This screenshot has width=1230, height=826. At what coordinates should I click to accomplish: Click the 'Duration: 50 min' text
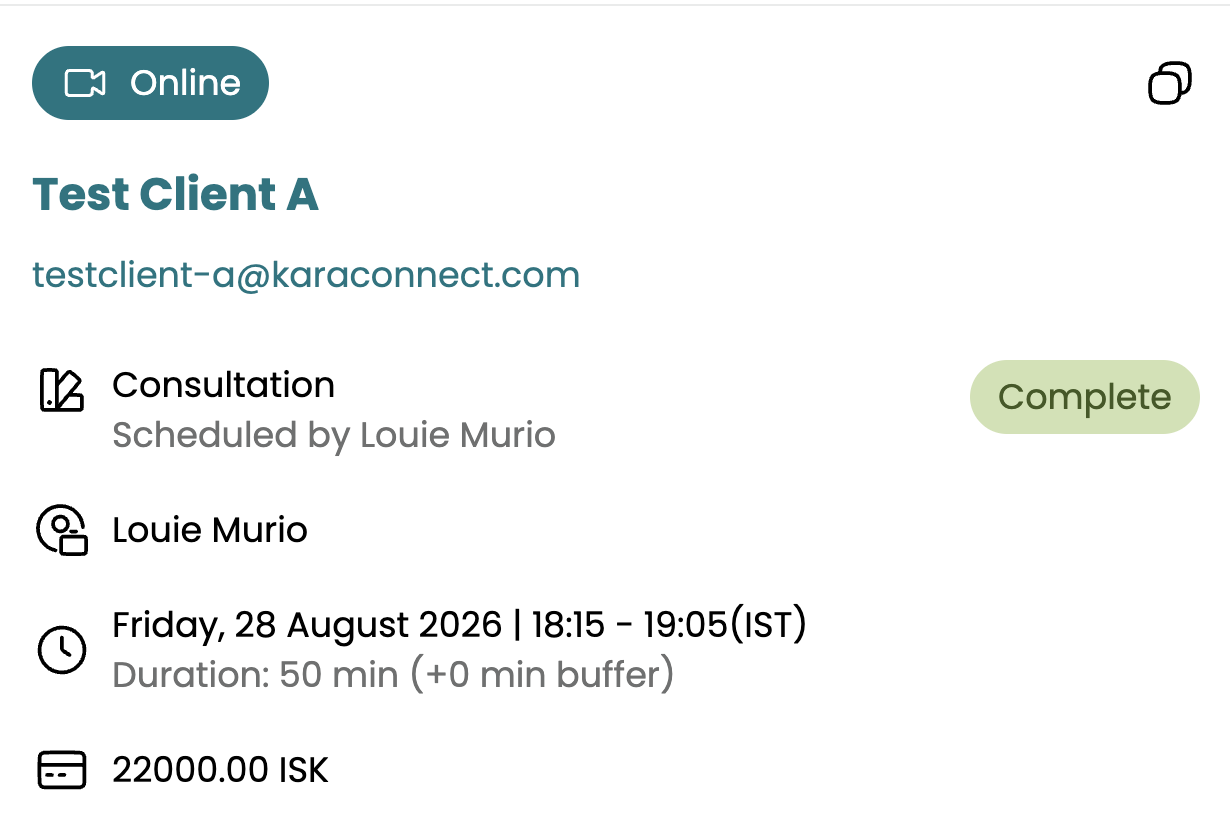(x=255, y=675)
